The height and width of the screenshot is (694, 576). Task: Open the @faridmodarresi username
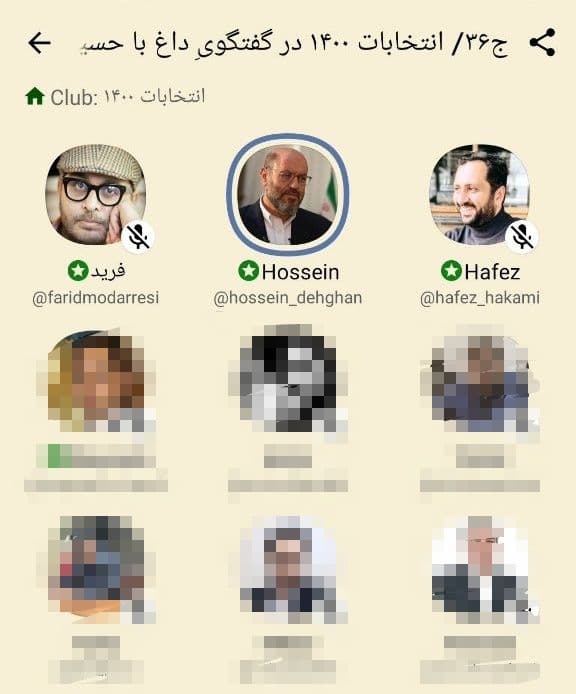coord(96,298)
